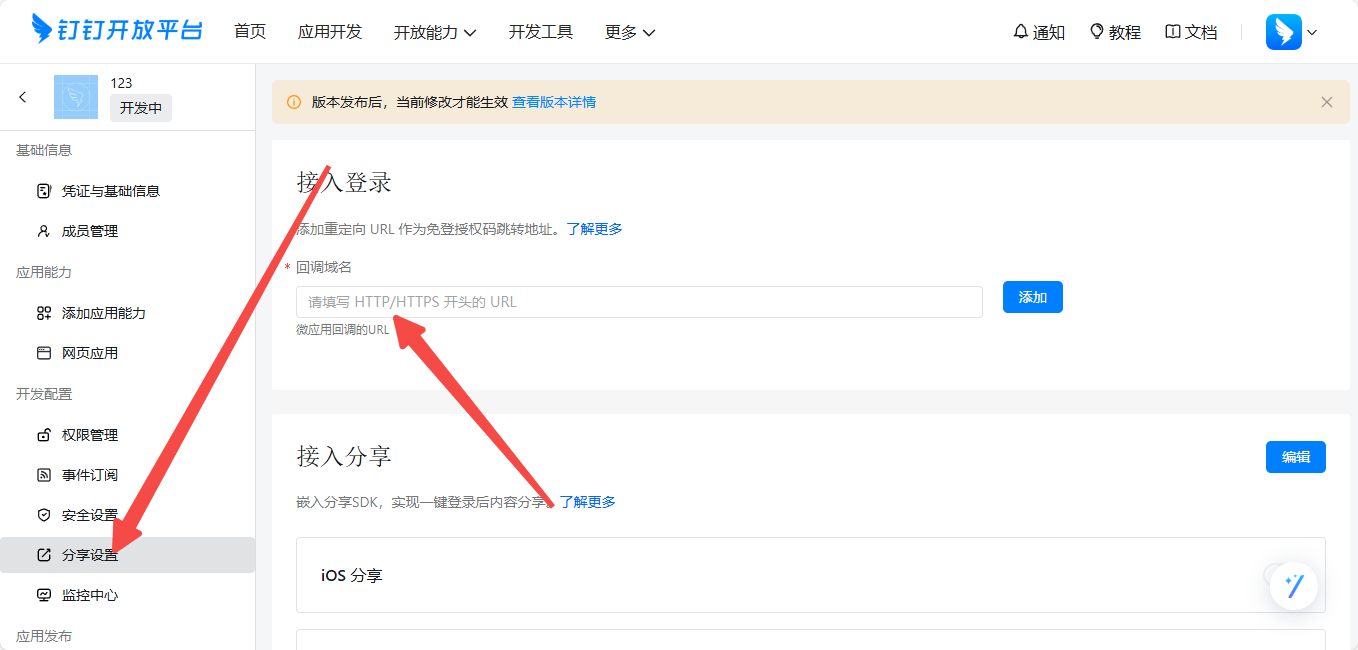This screenshot has width=1358, height=650.
Task: Open the 查看版本详情 link
Action: [x=554, y=102]
